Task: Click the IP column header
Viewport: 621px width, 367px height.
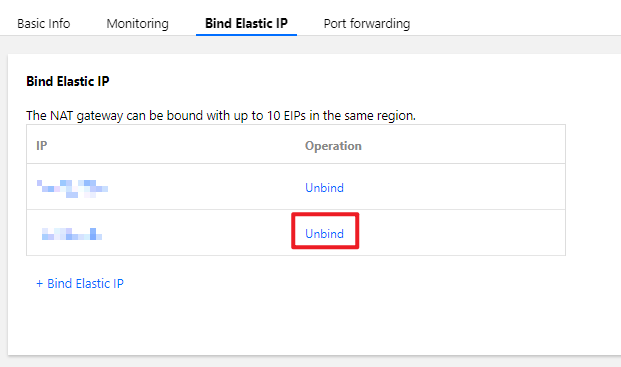Action: [x=42, y=146]
